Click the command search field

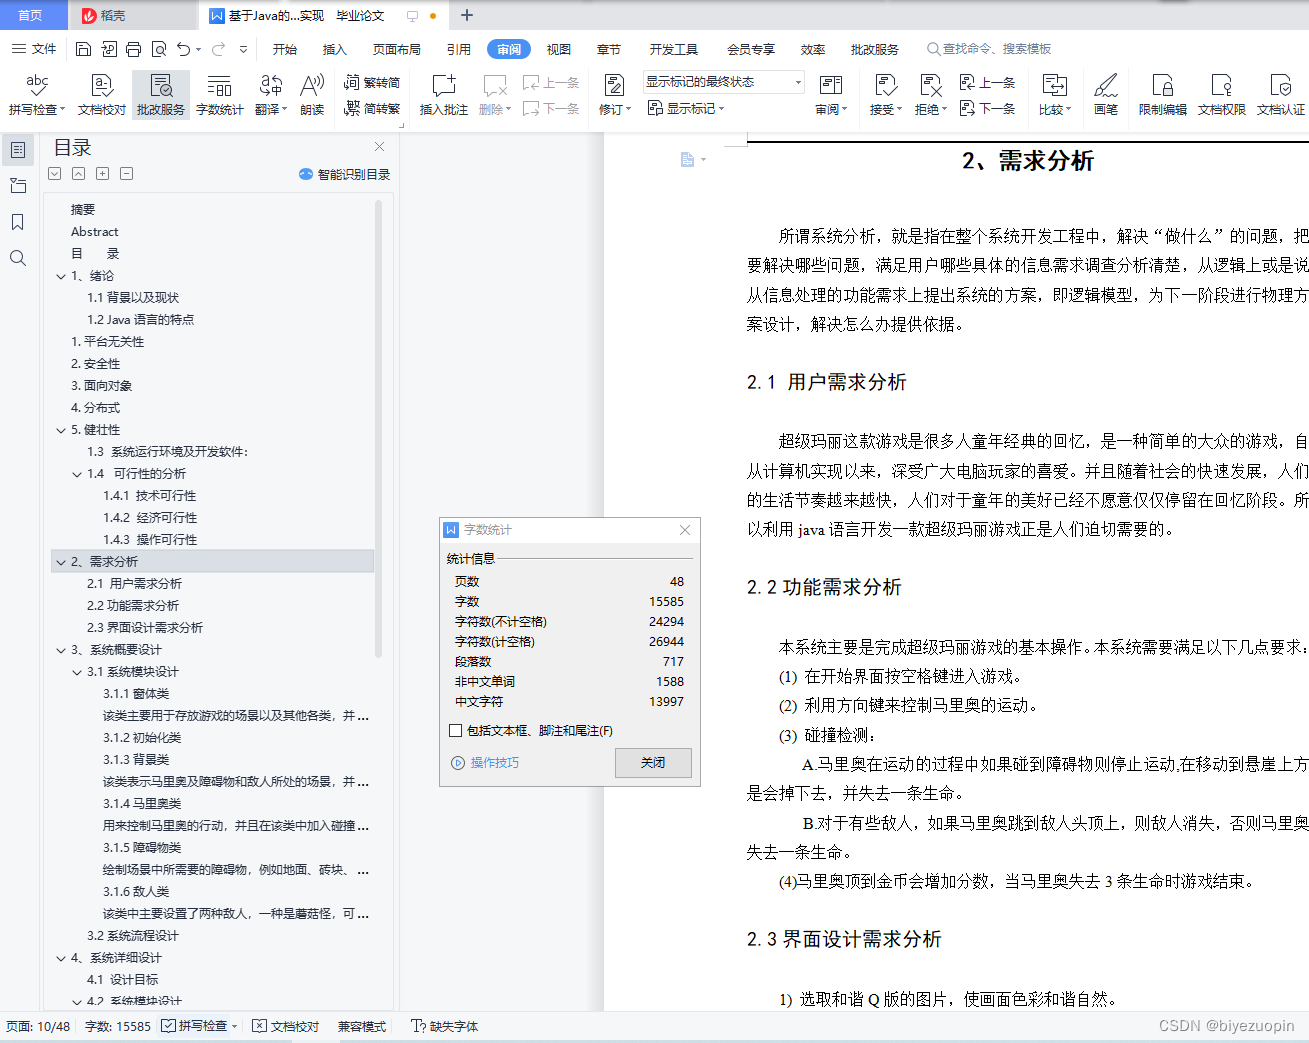coord(990,49)
